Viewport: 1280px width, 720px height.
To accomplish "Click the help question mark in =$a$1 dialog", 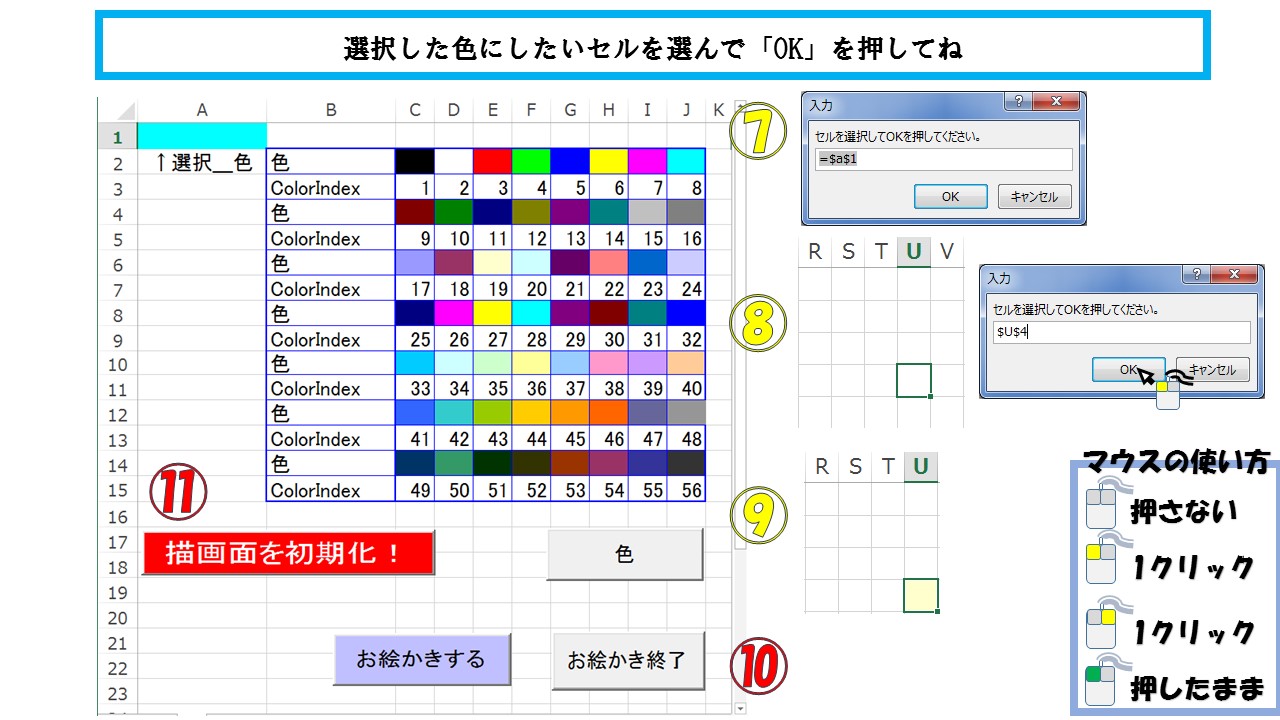I will click(1018, 102).
